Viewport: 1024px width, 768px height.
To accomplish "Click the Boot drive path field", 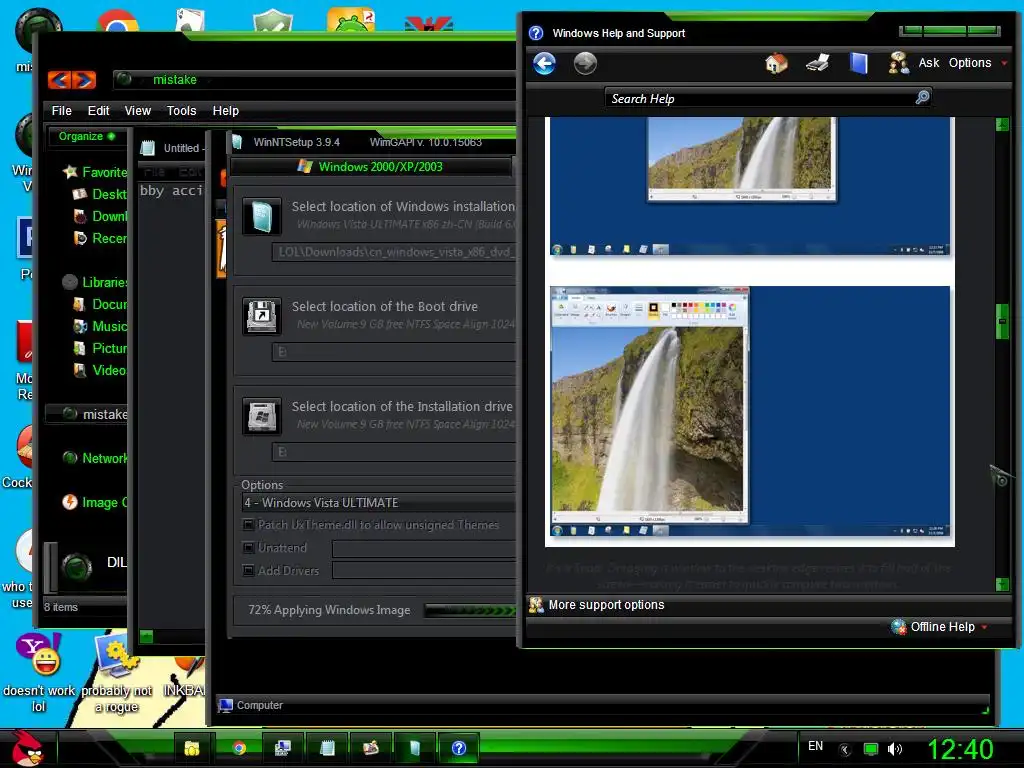I will tap(394, 352).
